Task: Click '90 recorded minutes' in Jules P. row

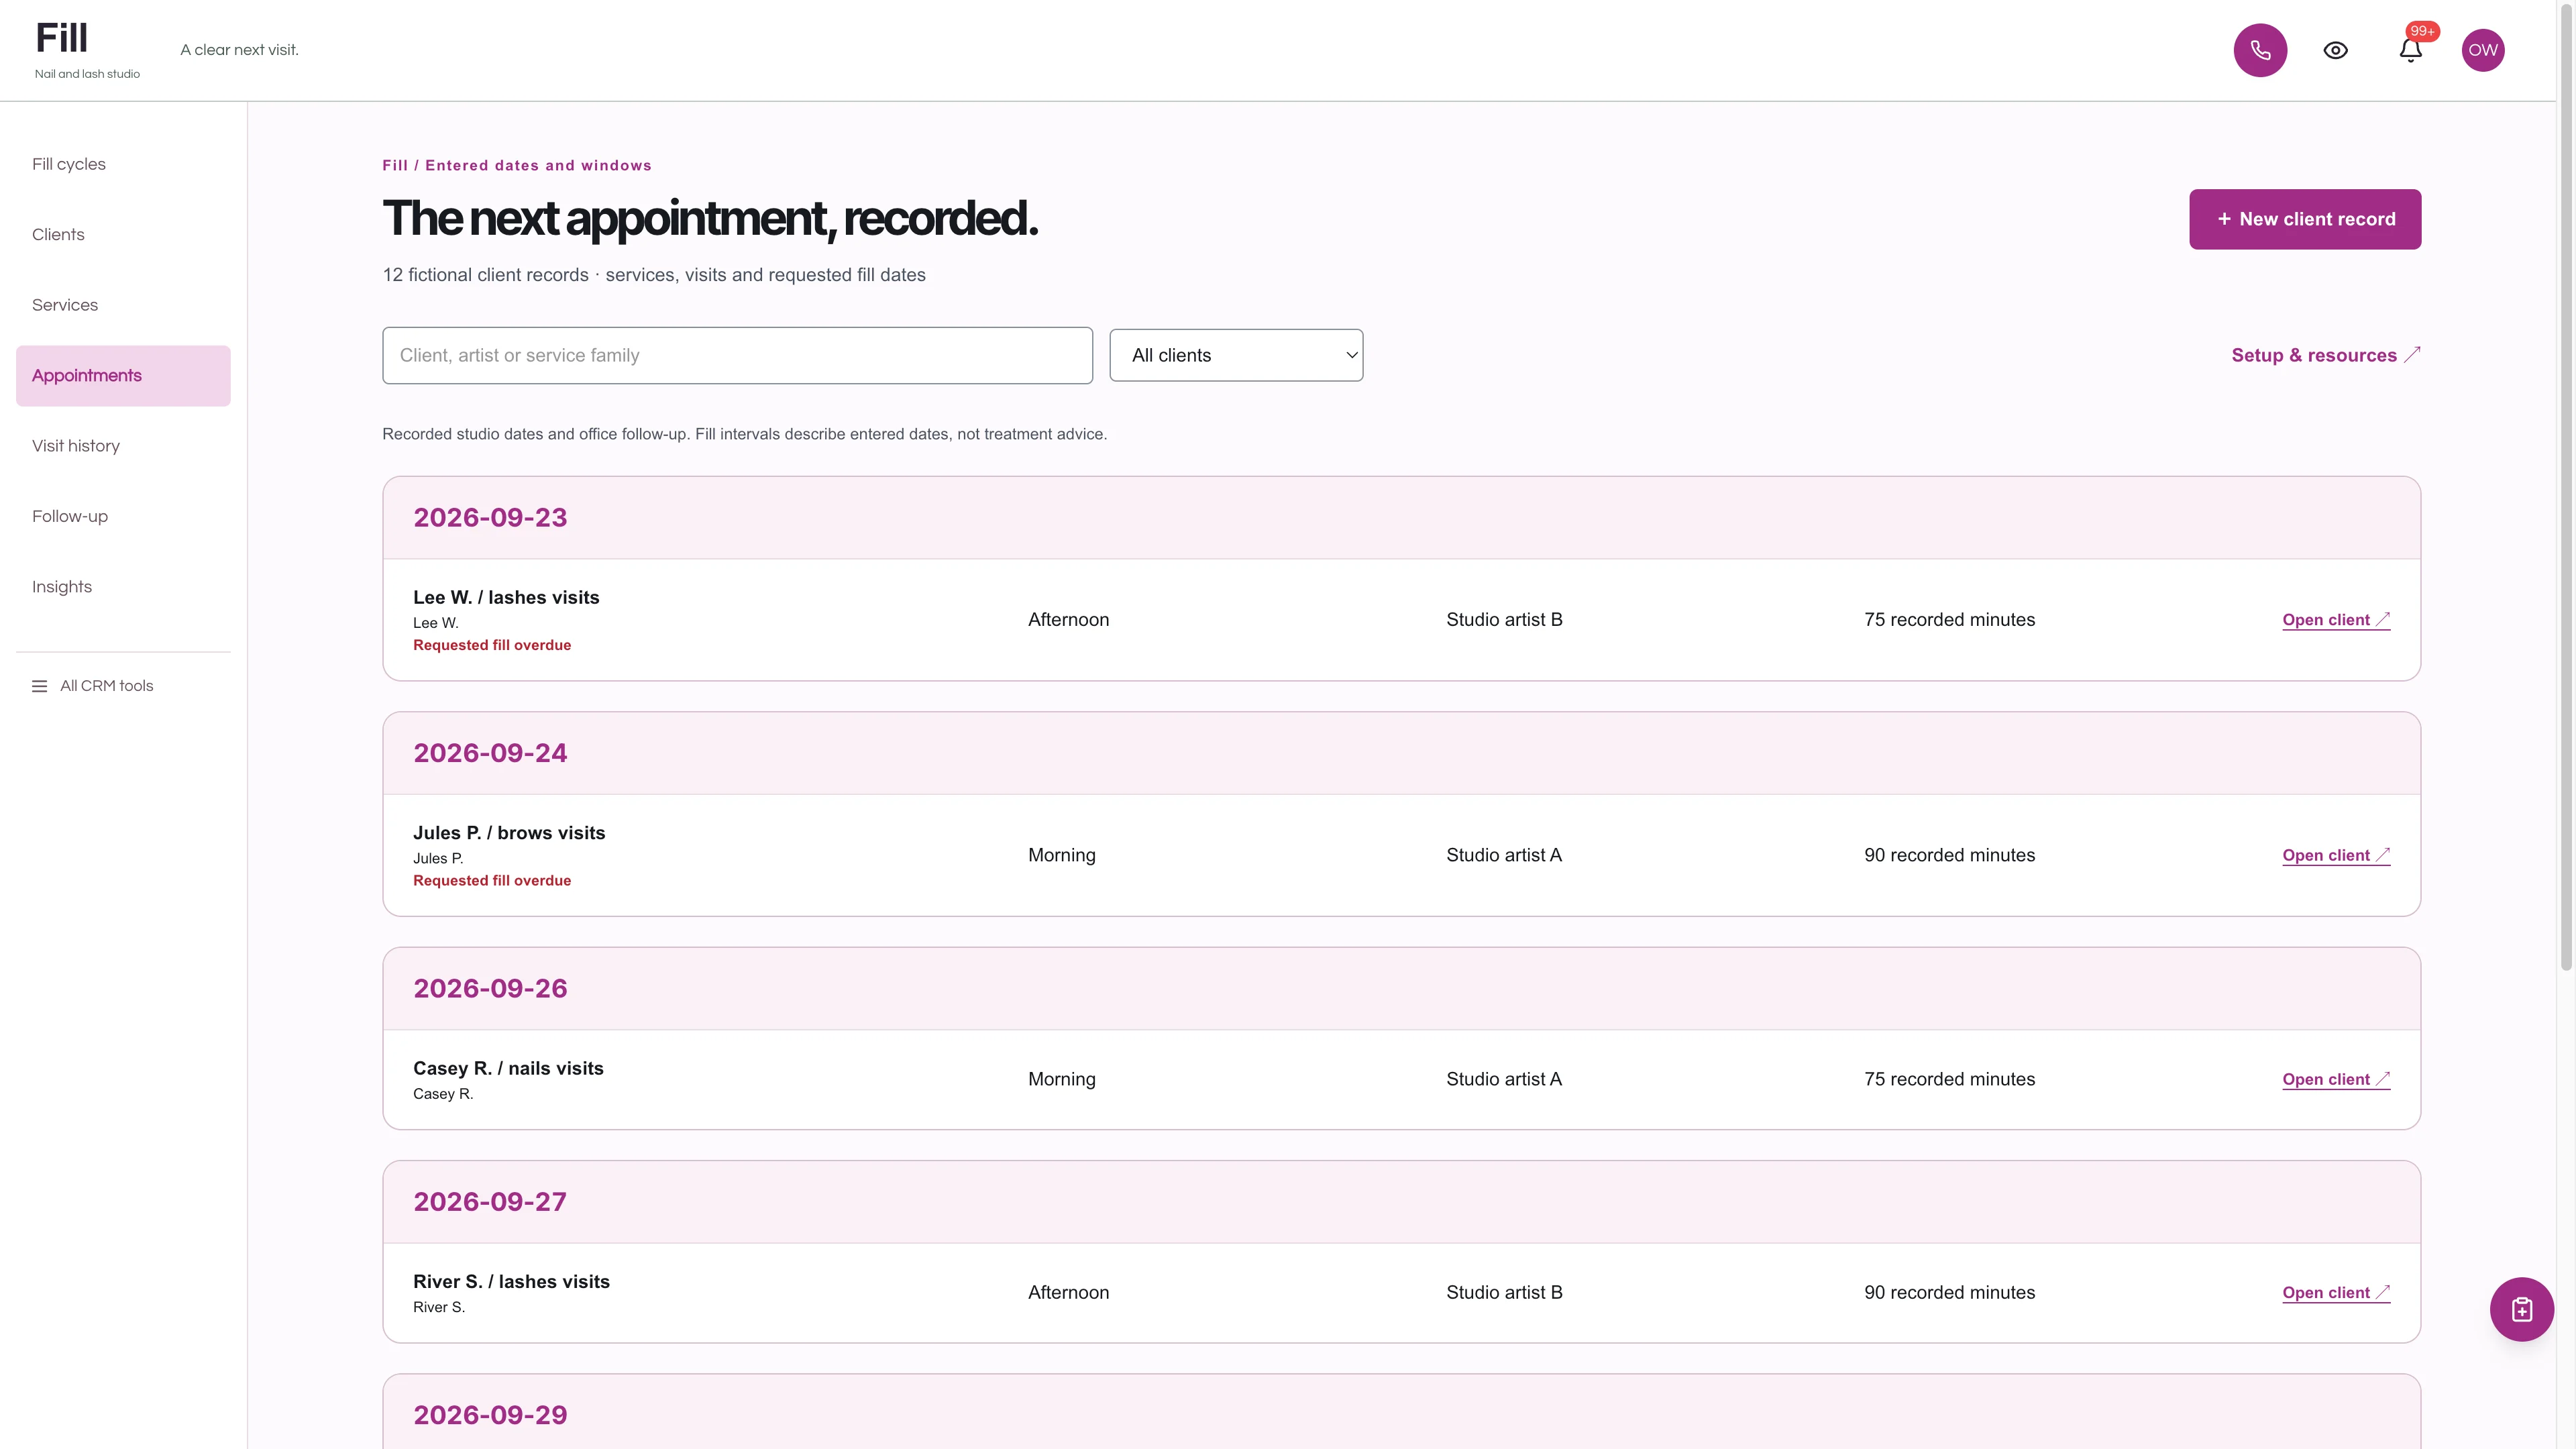Action: tap(1949, 855)
